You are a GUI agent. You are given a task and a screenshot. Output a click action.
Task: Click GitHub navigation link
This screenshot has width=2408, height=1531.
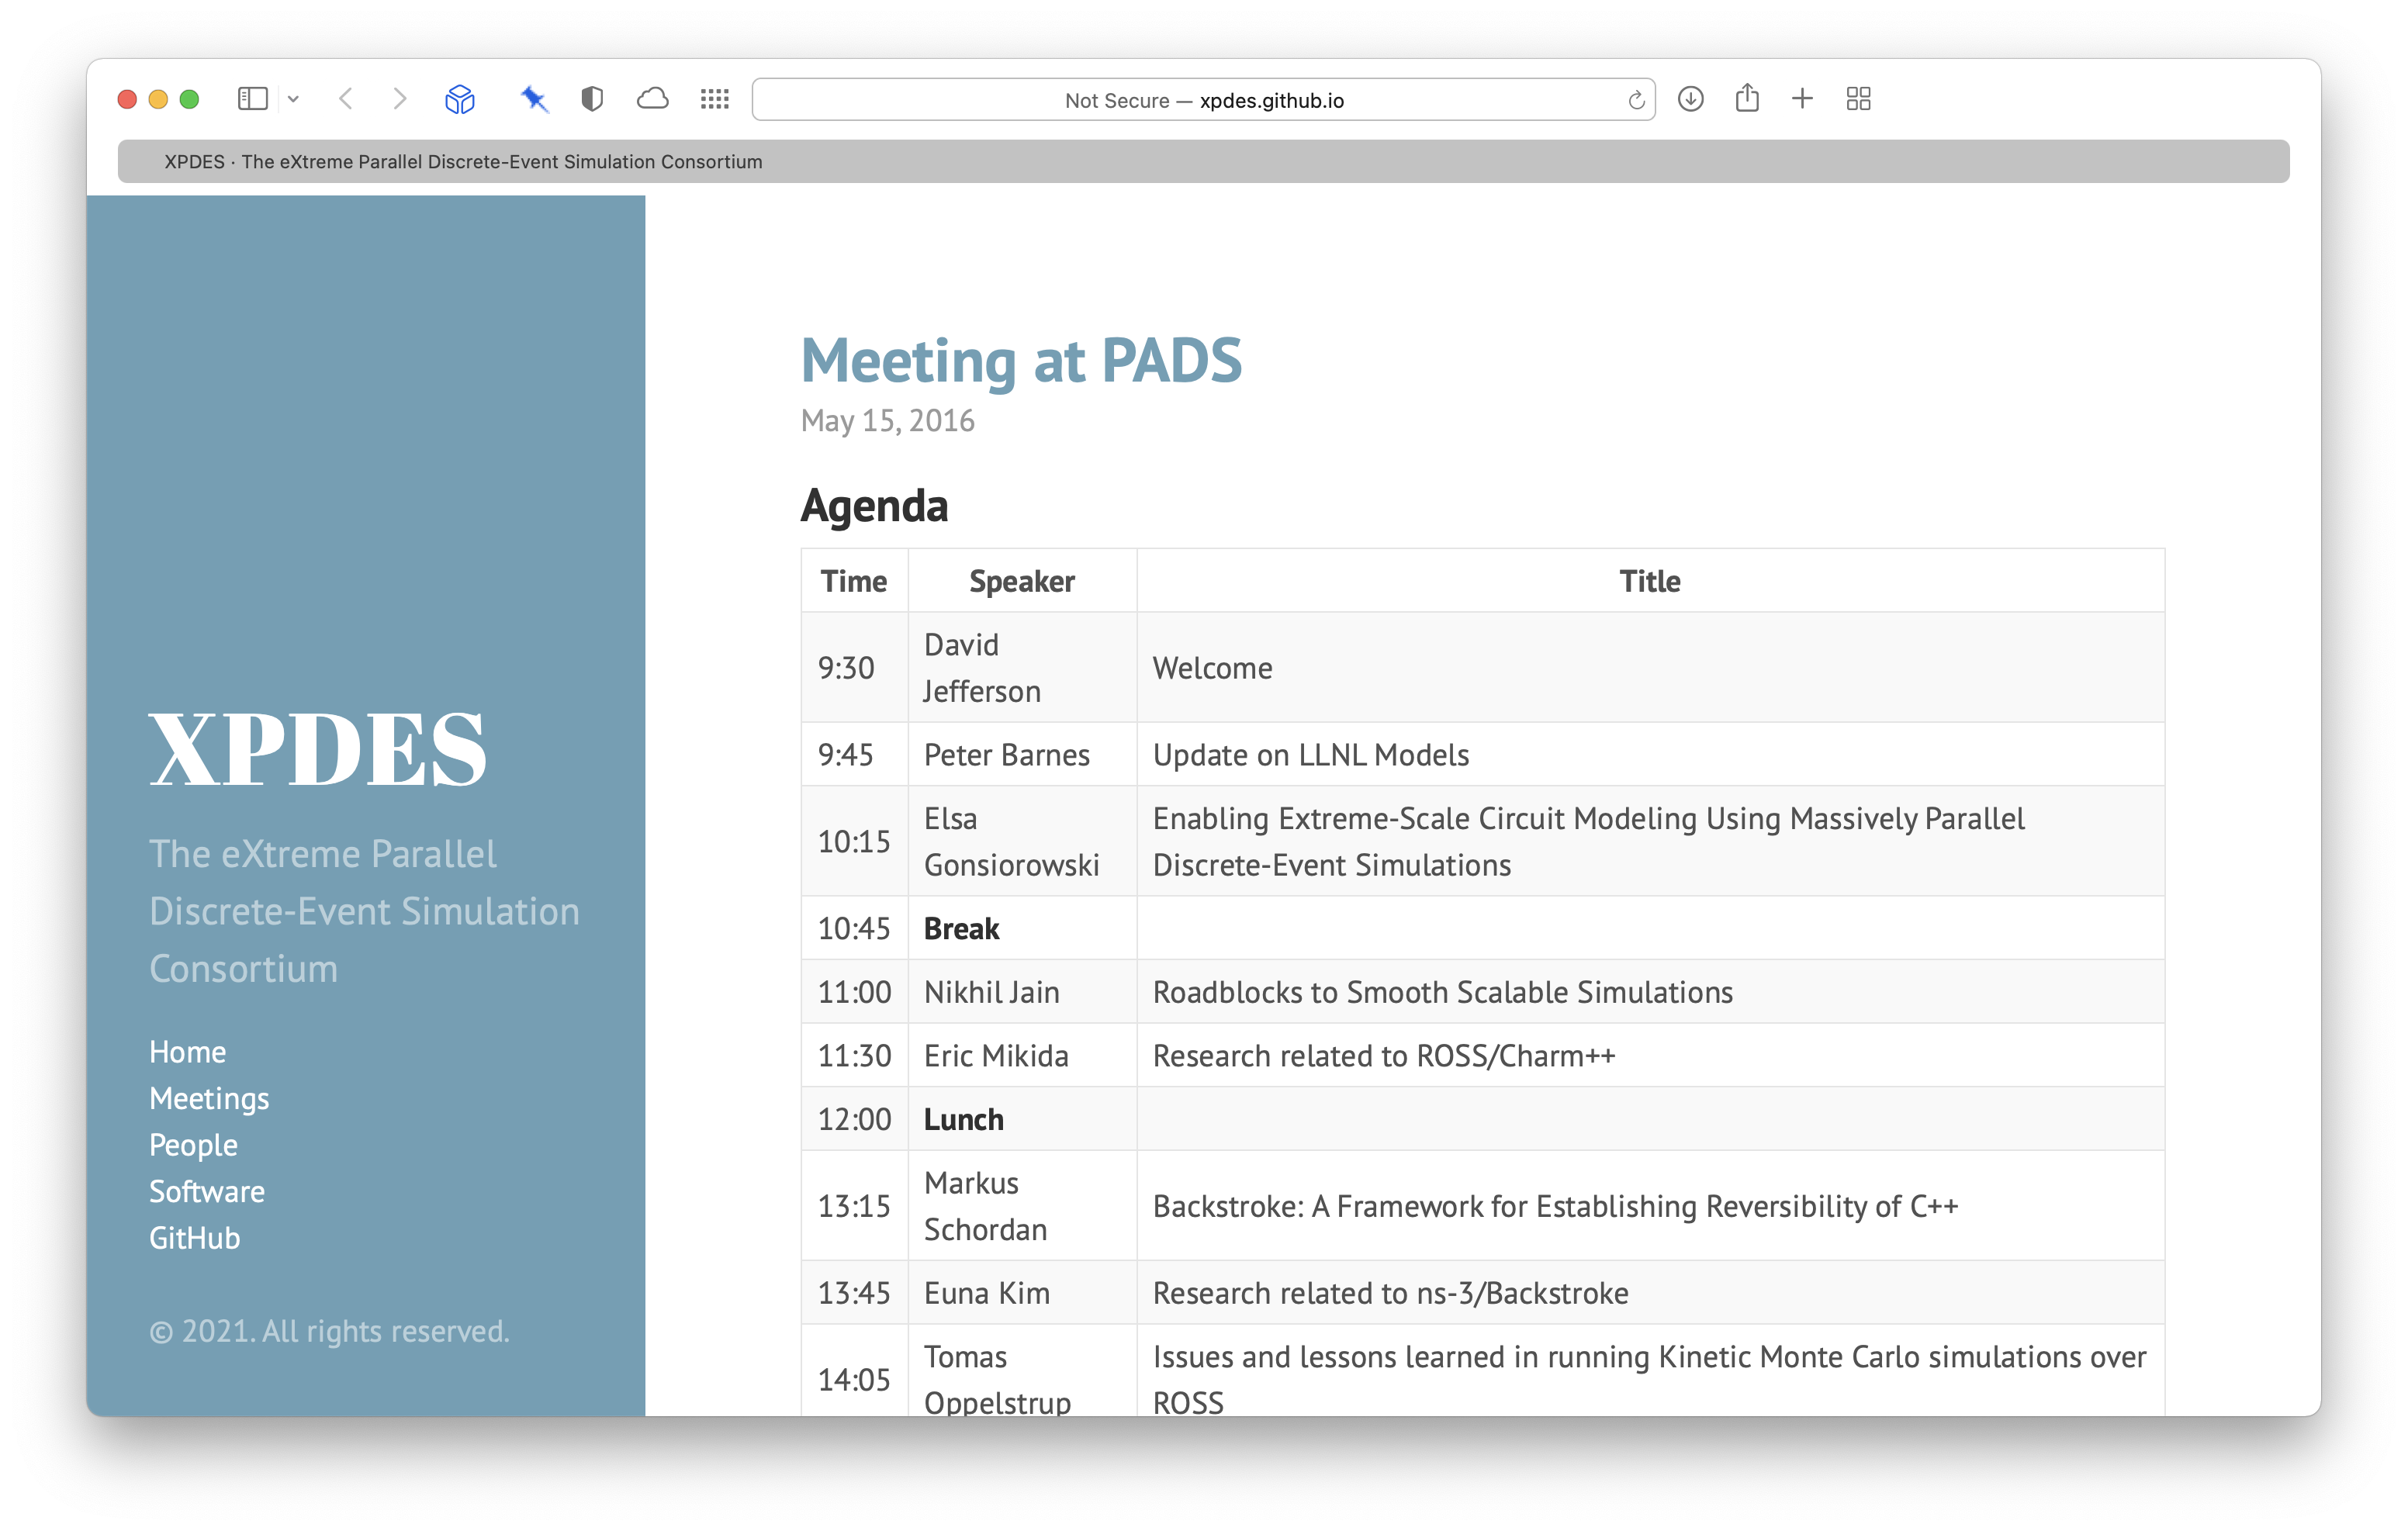(195, 1236)
